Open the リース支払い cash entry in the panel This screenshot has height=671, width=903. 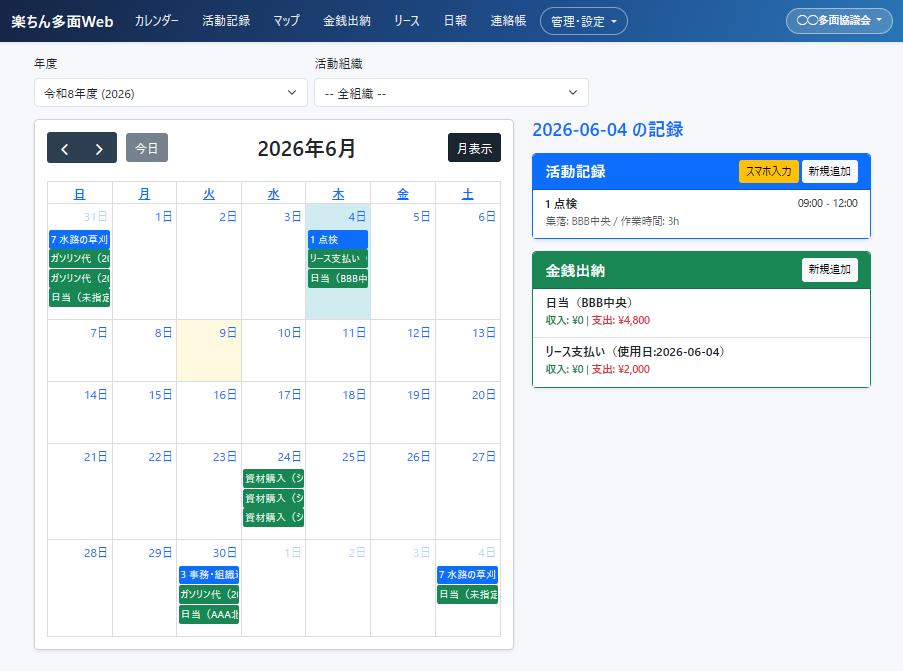pyautogui.click(x=701, y=361)
